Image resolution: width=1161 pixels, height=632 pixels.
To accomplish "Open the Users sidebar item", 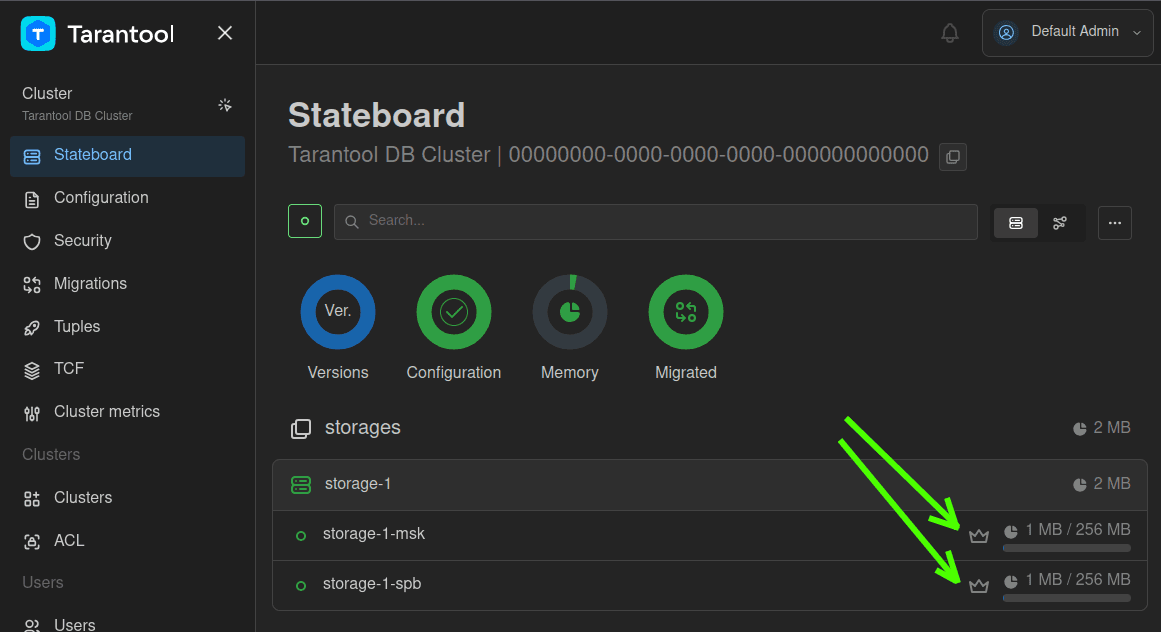I will click(127, 625).
